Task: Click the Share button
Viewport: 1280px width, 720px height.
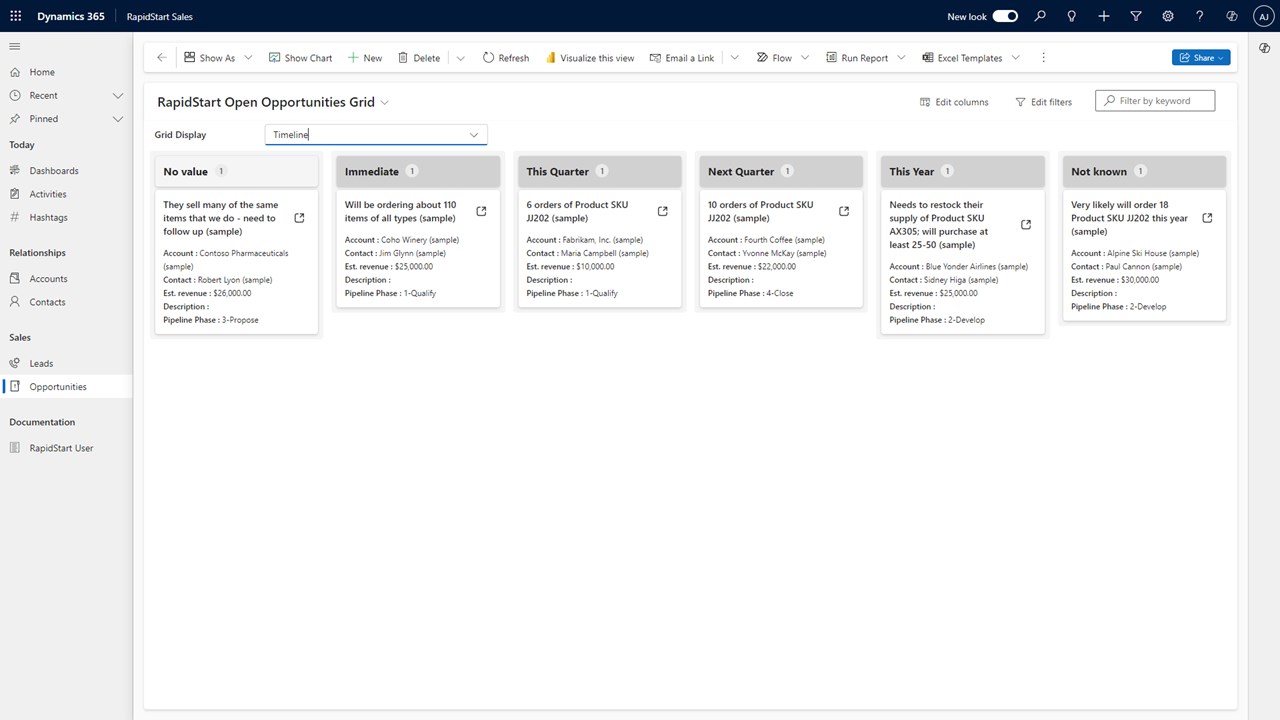Action: pyautogui.click(x=1201, y=58)
